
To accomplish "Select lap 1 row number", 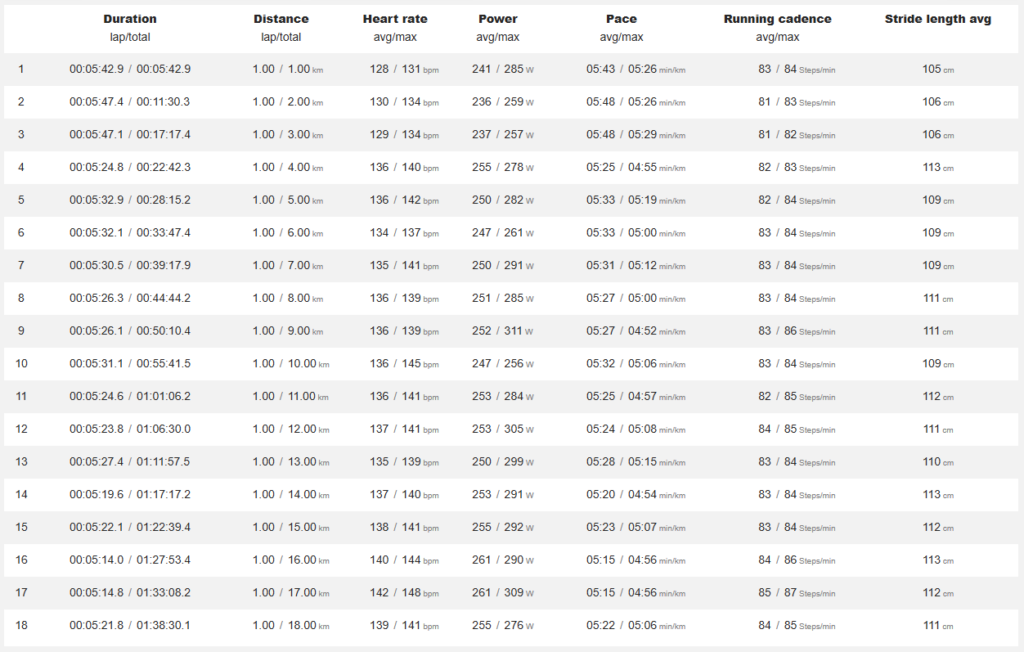I will pyautogui.click(x=21, y=69).
